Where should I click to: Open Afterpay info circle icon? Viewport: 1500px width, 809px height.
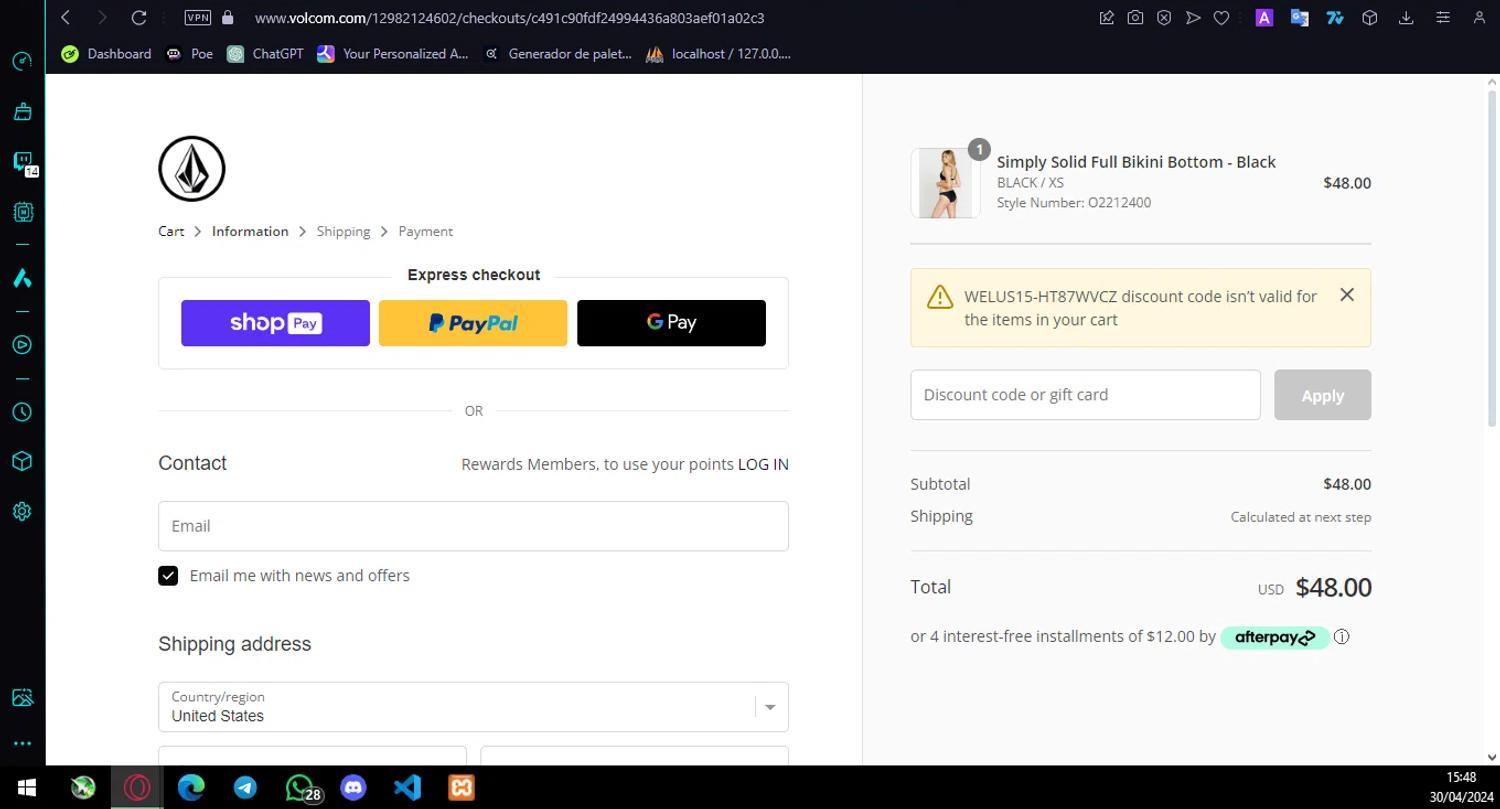pos(1342,637)
